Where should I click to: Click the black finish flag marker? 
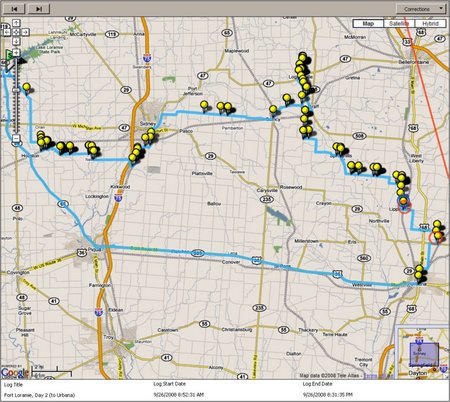21,61
